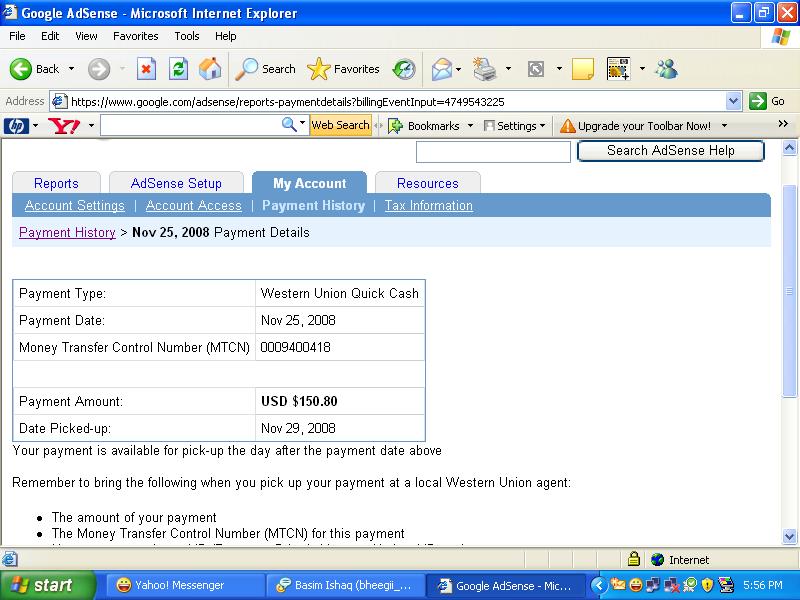Open the Yahoo! logo dropdown arrow
Image resolution: width=800 pixels, height=600 pixels.
[x=91, y=126]
